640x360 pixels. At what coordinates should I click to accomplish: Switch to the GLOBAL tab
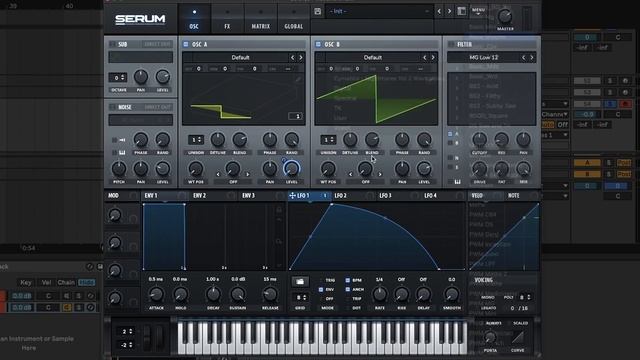click(293, 19)
